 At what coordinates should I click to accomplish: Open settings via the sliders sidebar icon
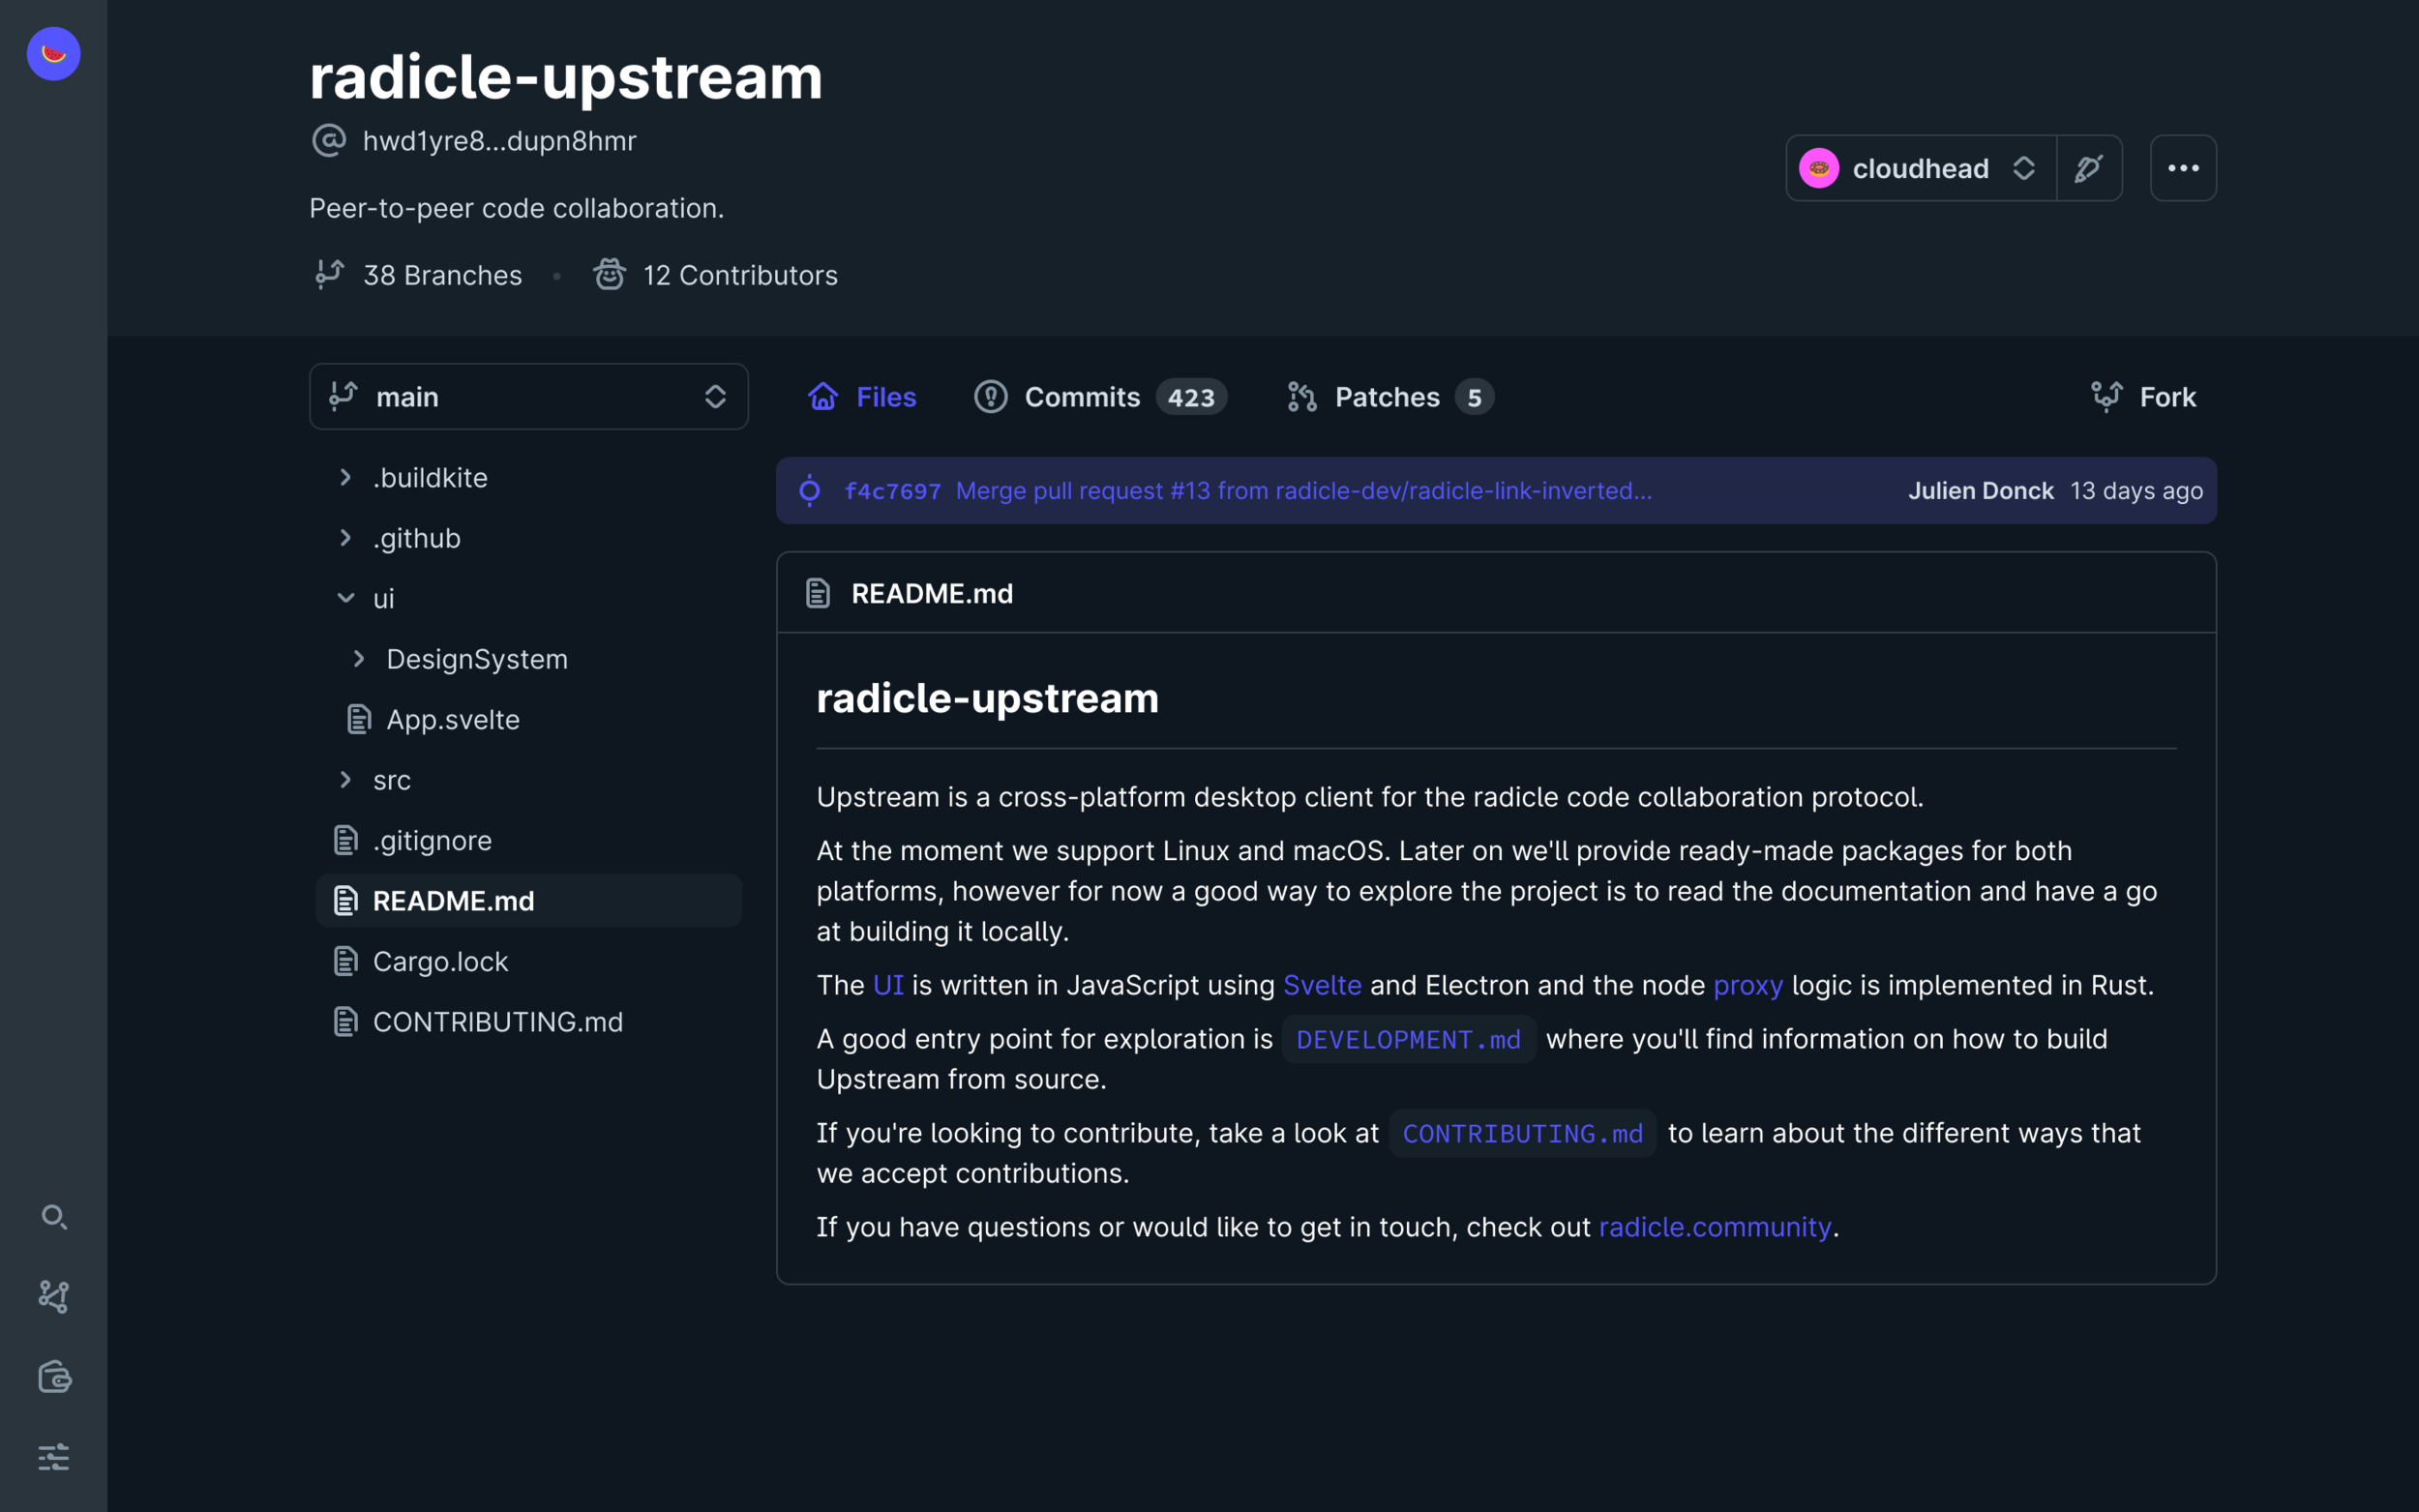(x=53, y=1456)
